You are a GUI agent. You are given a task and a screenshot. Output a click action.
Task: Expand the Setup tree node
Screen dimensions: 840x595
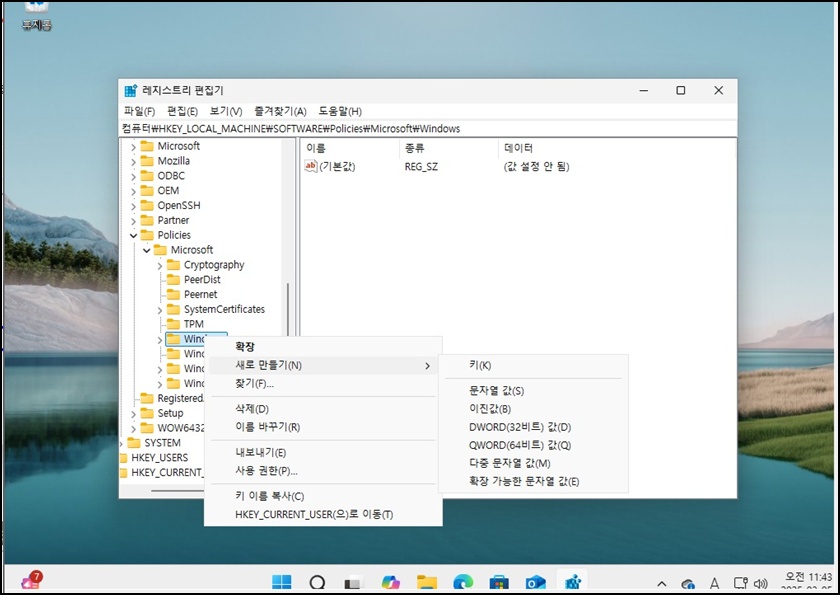[133, 414]
